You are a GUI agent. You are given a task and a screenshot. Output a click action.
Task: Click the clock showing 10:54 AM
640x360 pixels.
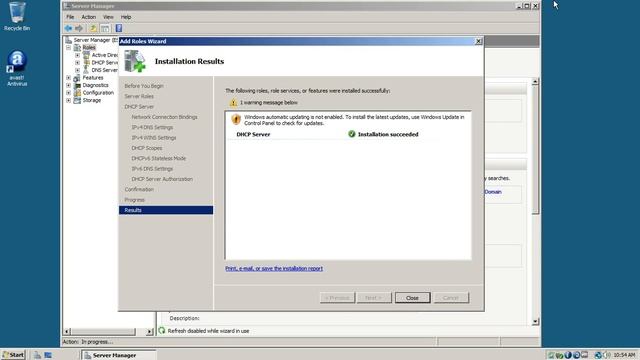pyautogui.click(x=624, y=355)
